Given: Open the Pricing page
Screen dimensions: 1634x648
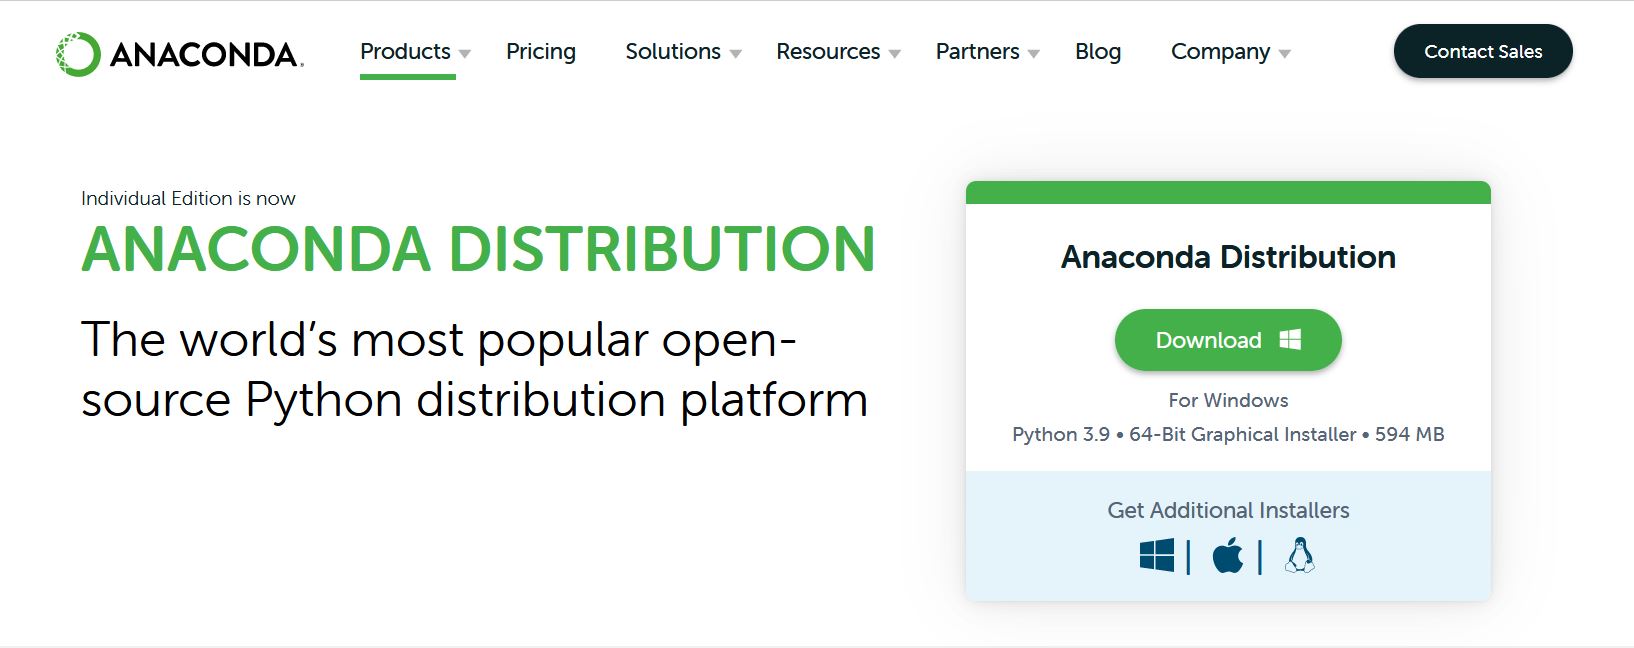Looking at the screenshot, I should click(541, 52).
